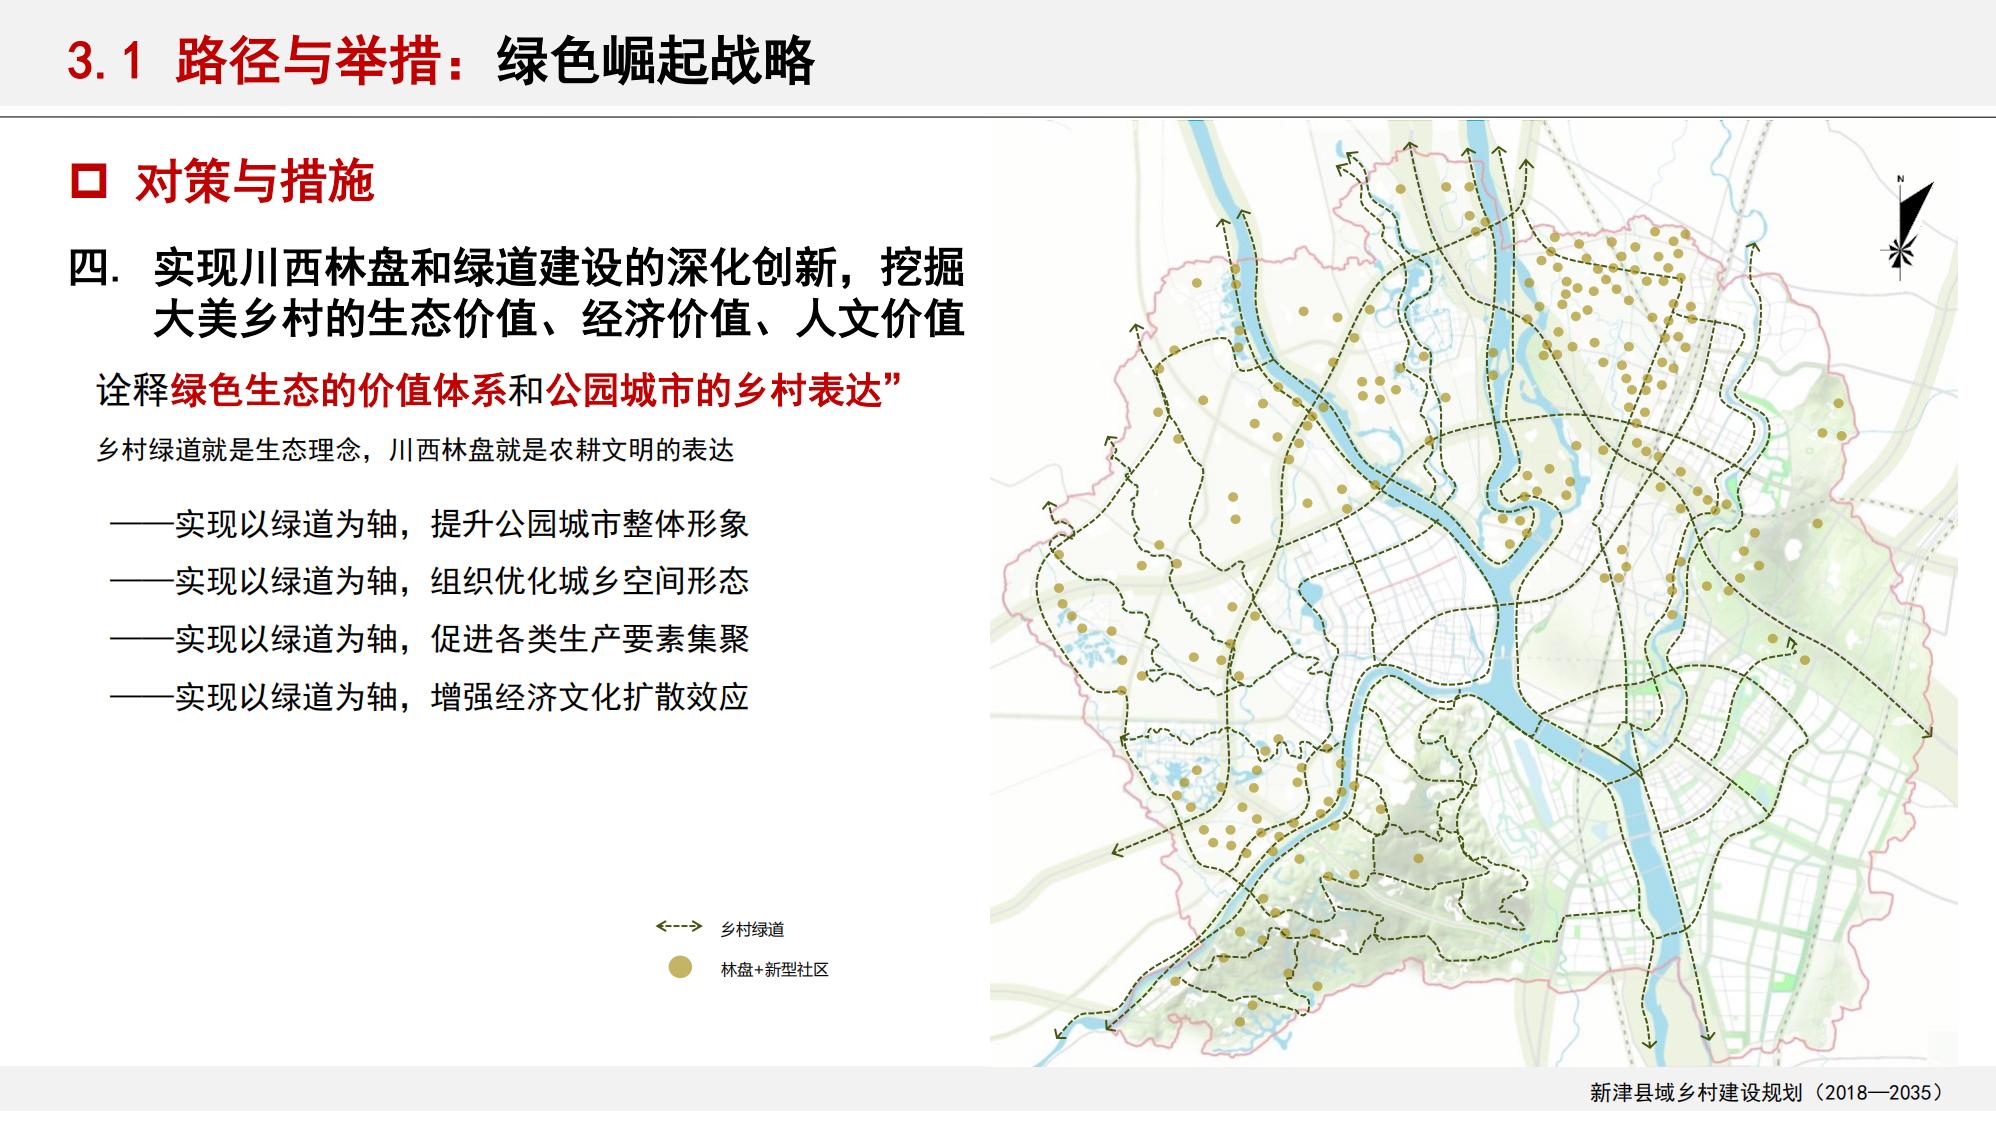Viewport: 1996px width, 1122px height.
Task: Click the sentence '乡村绿道就是生态理念，川西林盘就是农耕文明的表达'
Action: 415,450
